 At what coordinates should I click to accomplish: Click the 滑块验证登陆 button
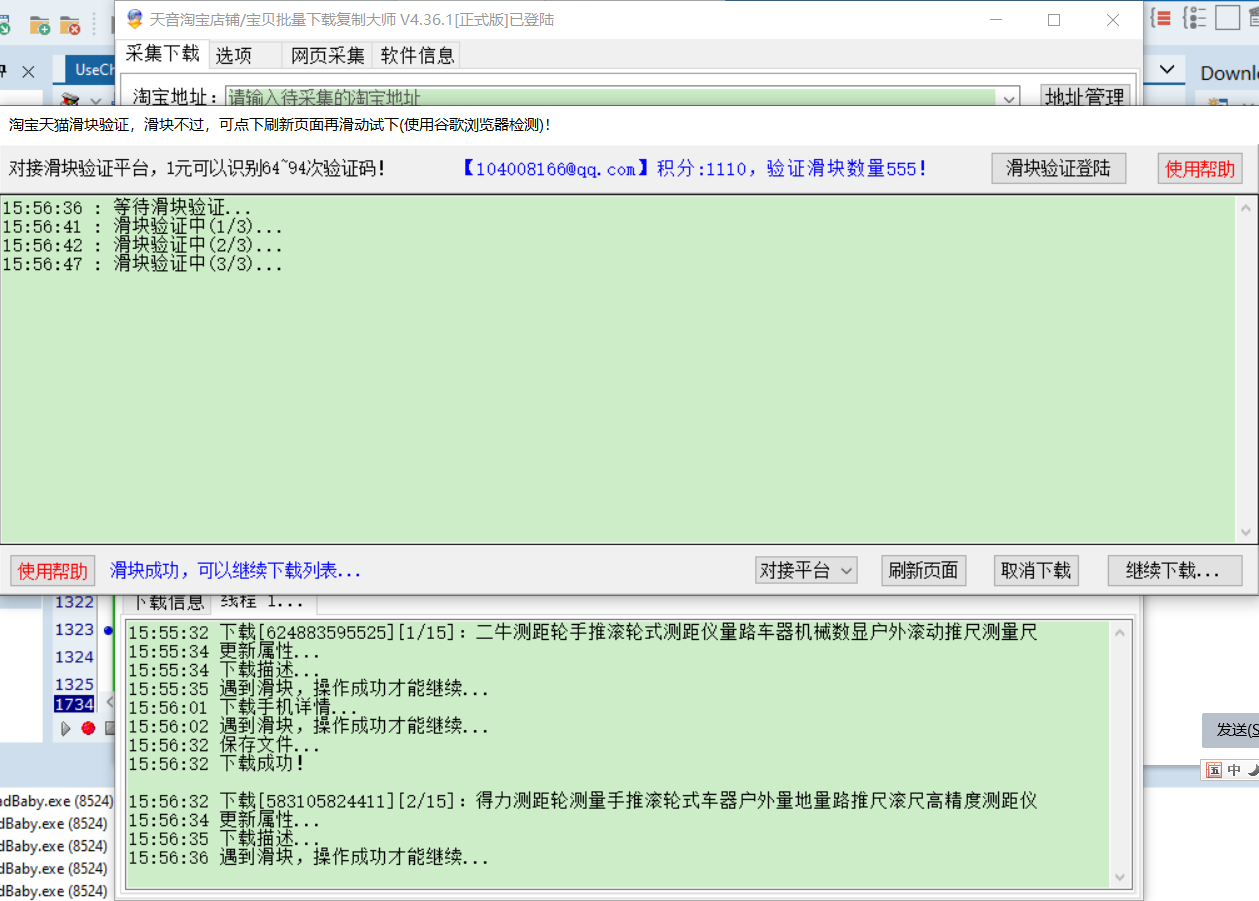pos(1058,168)
